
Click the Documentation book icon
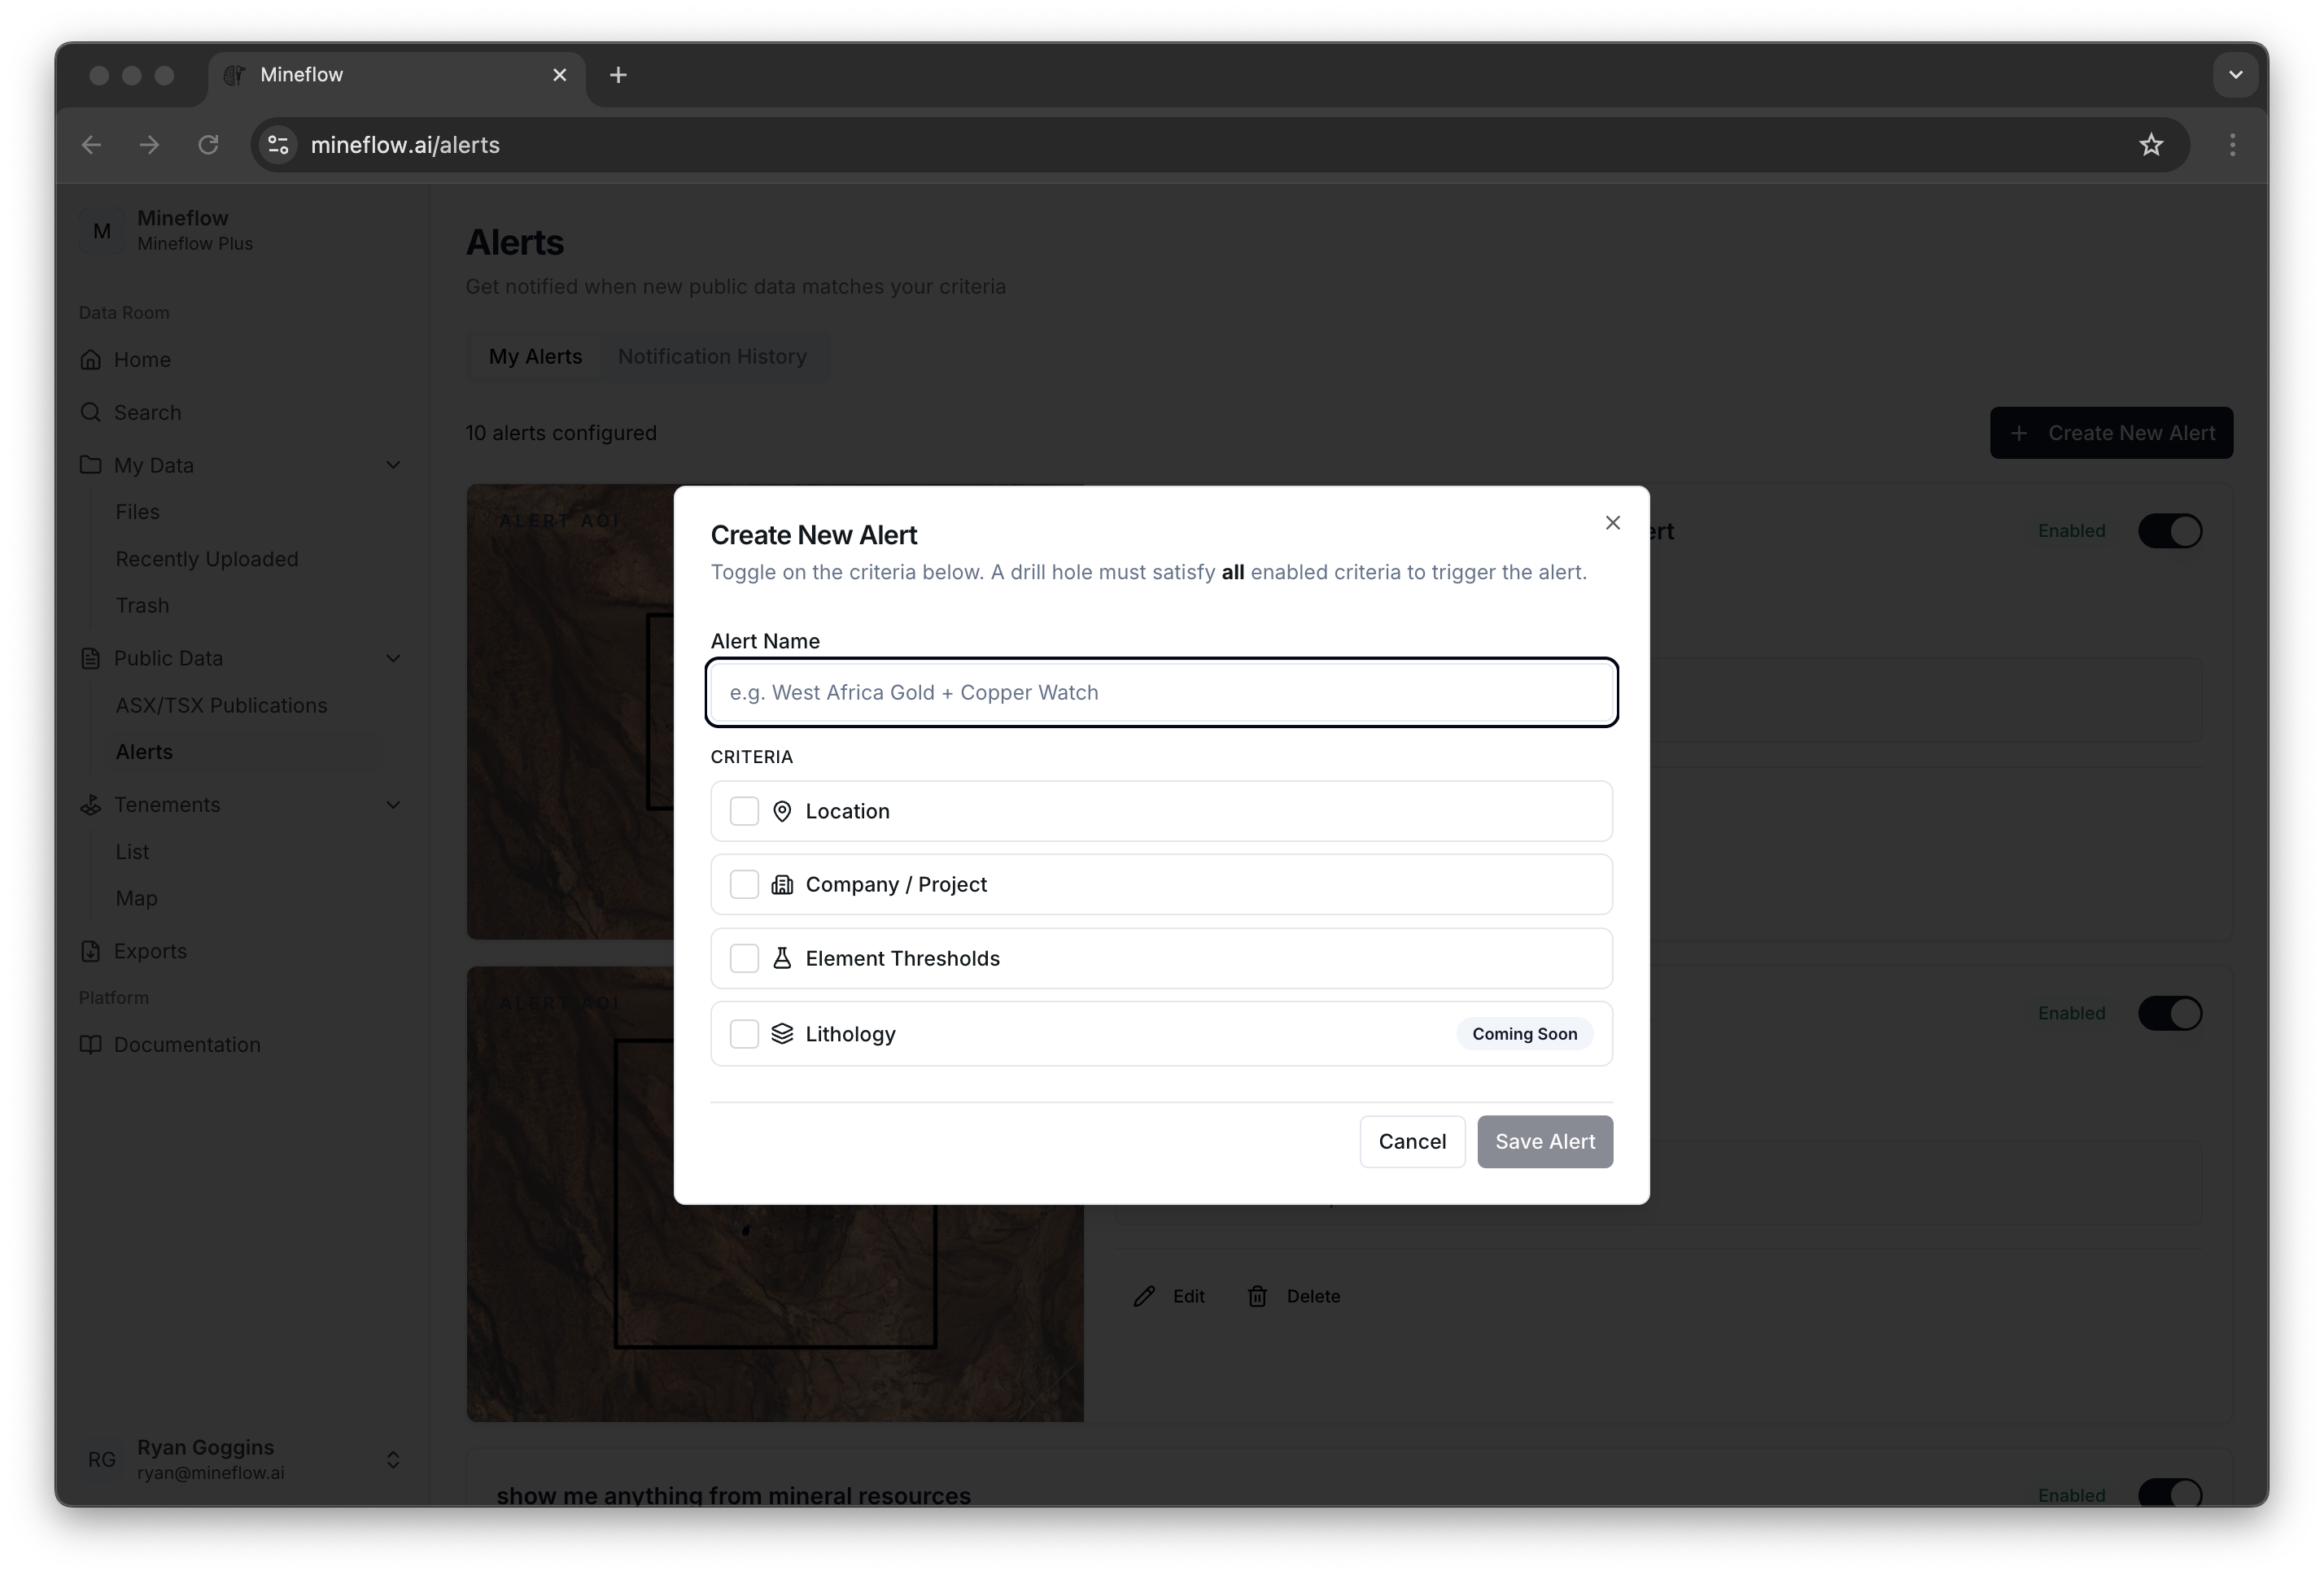91,1044
